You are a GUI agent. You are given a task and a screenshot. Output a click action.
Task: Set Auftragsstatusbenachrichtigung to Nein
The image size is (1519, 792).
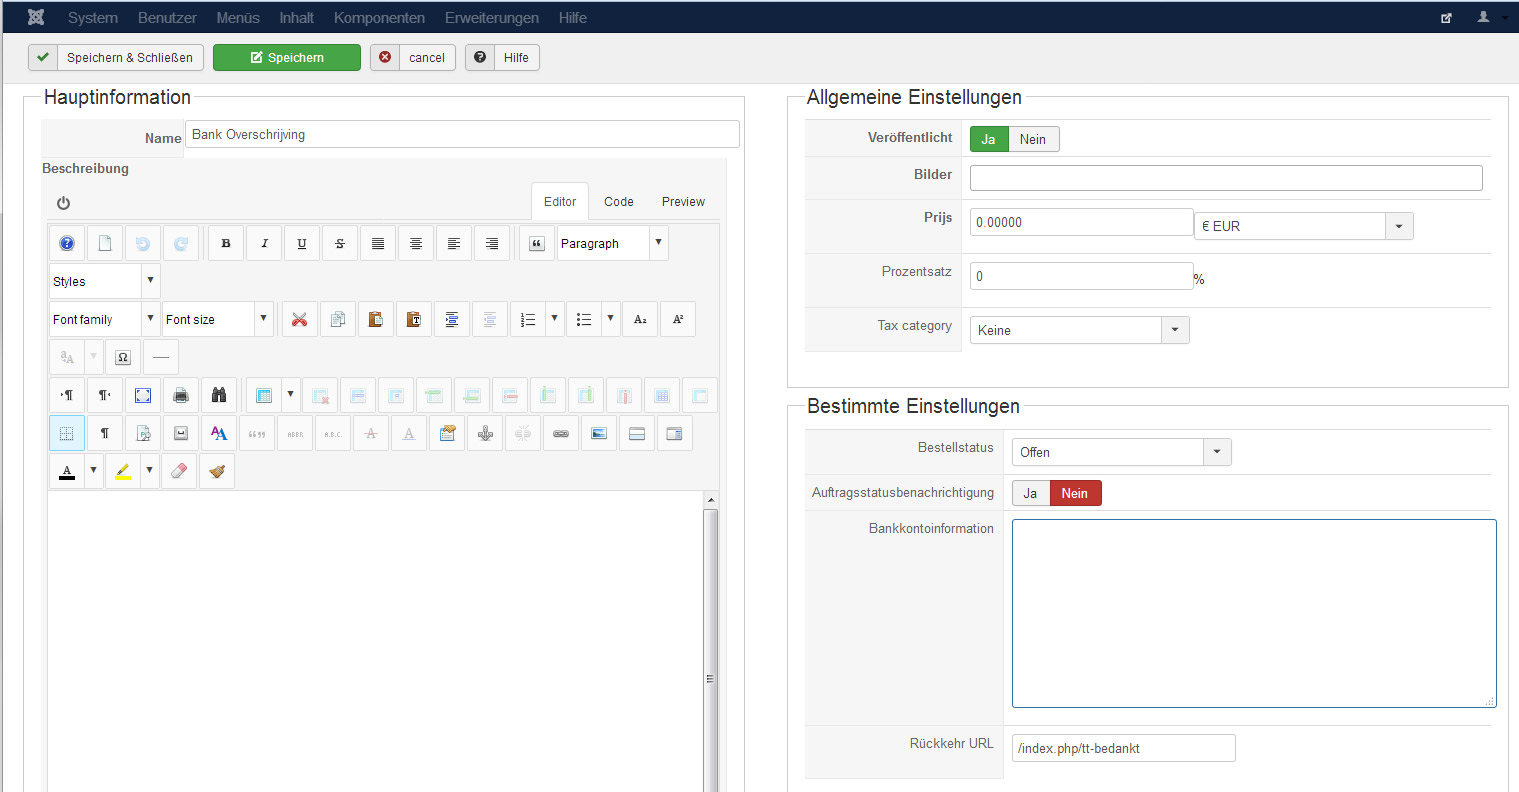click(1075, 493)
